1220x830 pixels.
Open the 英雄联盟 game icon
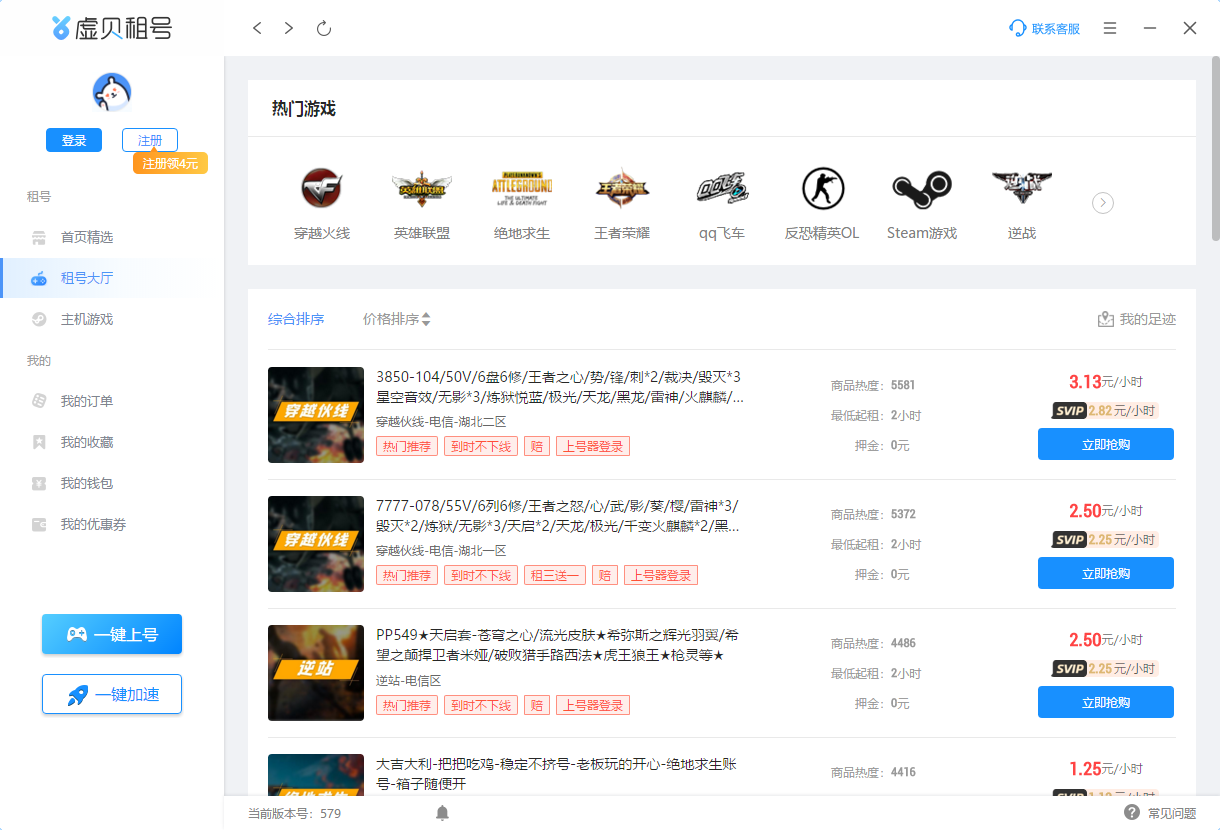click(x=421, y=189)
